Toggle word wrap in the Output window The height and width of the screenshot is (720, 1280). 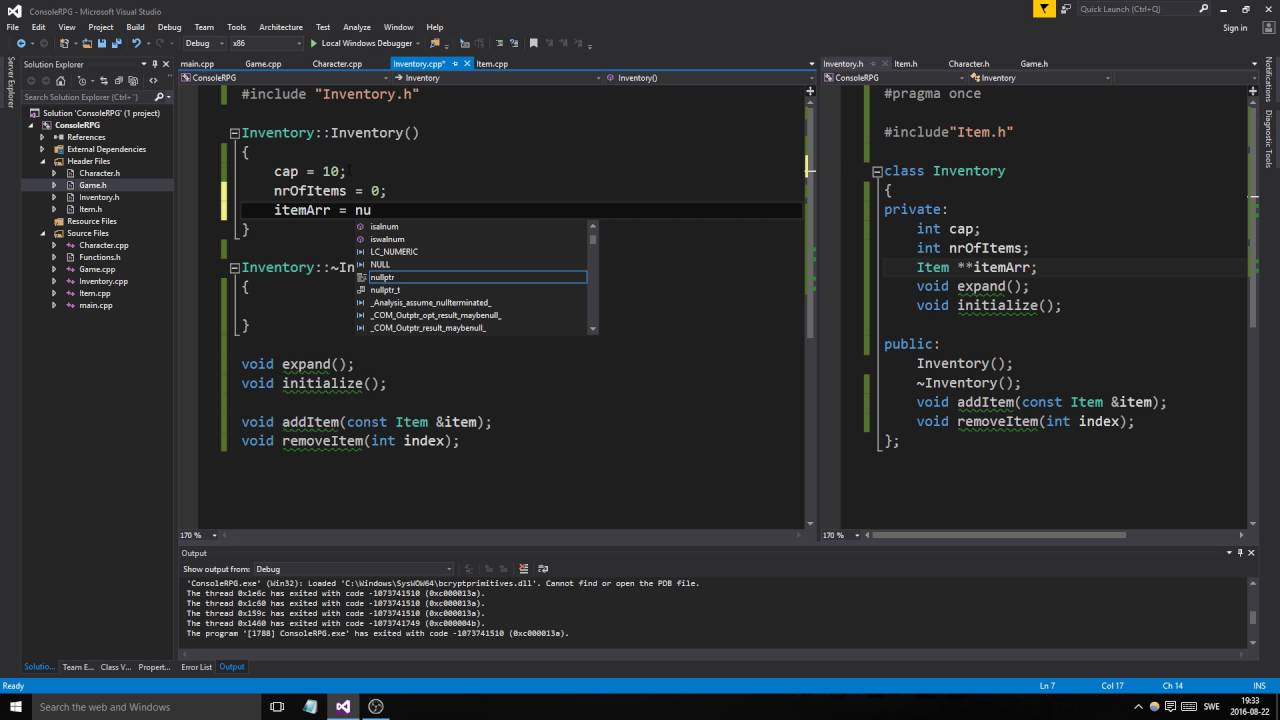[x=543, y=568]
